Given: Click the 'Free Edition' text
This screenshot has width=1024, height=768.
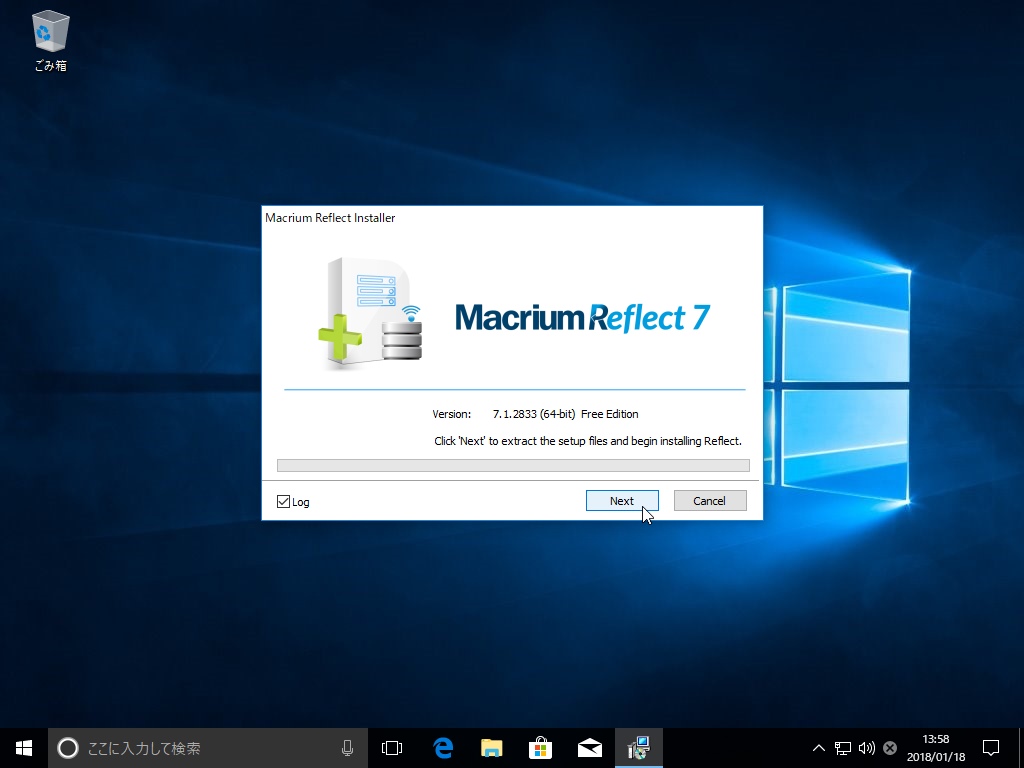Looking at the screenshot, I should click(609, 414).
